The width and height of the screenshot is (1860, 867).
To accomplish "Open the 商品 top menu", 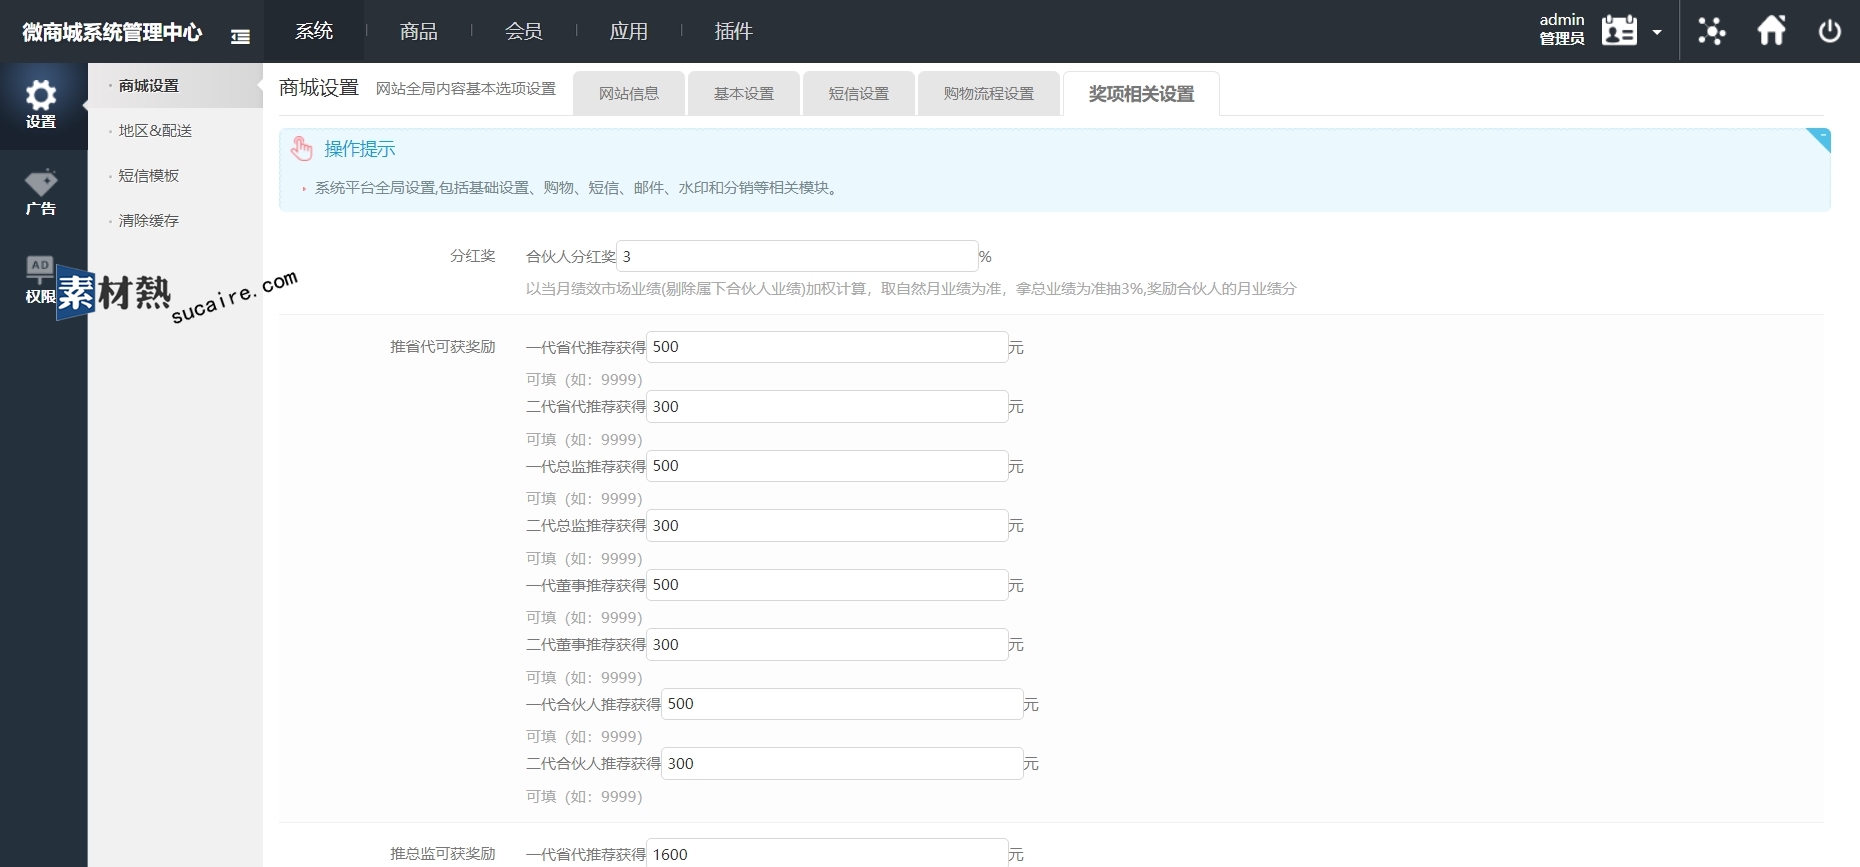I will coord(418,31).
